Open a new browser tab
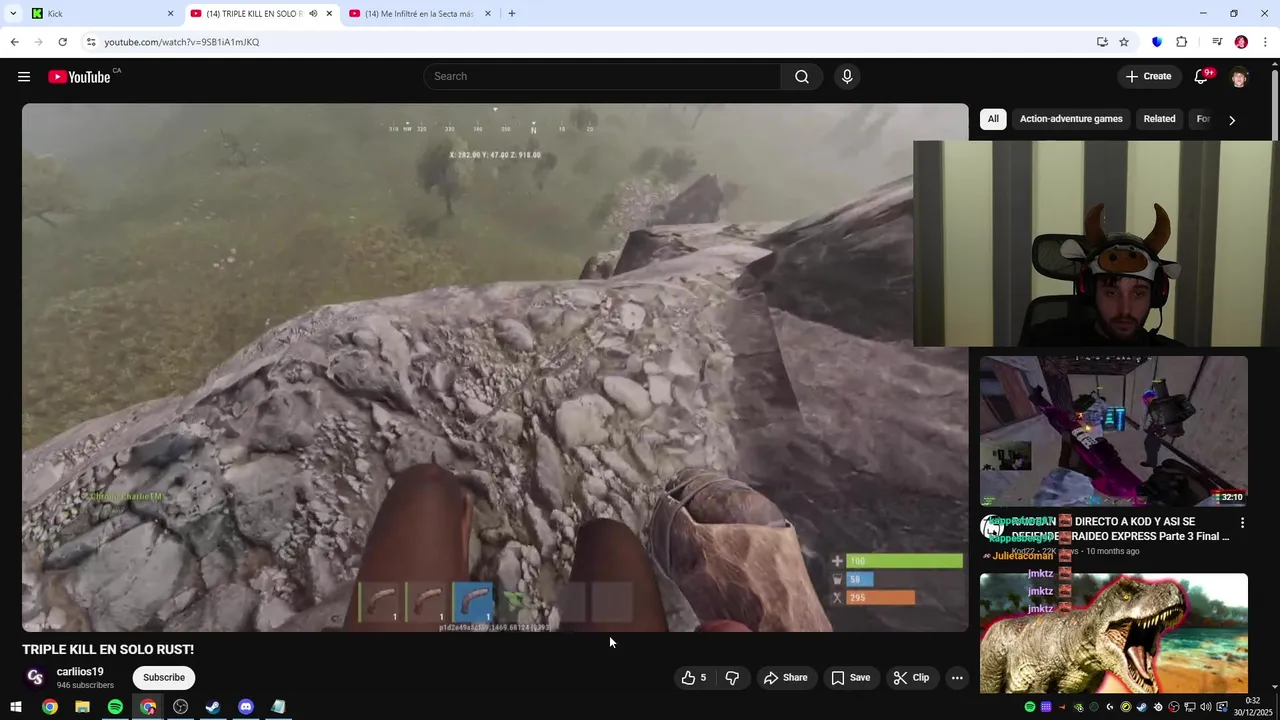Image resolution: width=1280 pixels, height=720 pixels. click(x=512, y=14)
